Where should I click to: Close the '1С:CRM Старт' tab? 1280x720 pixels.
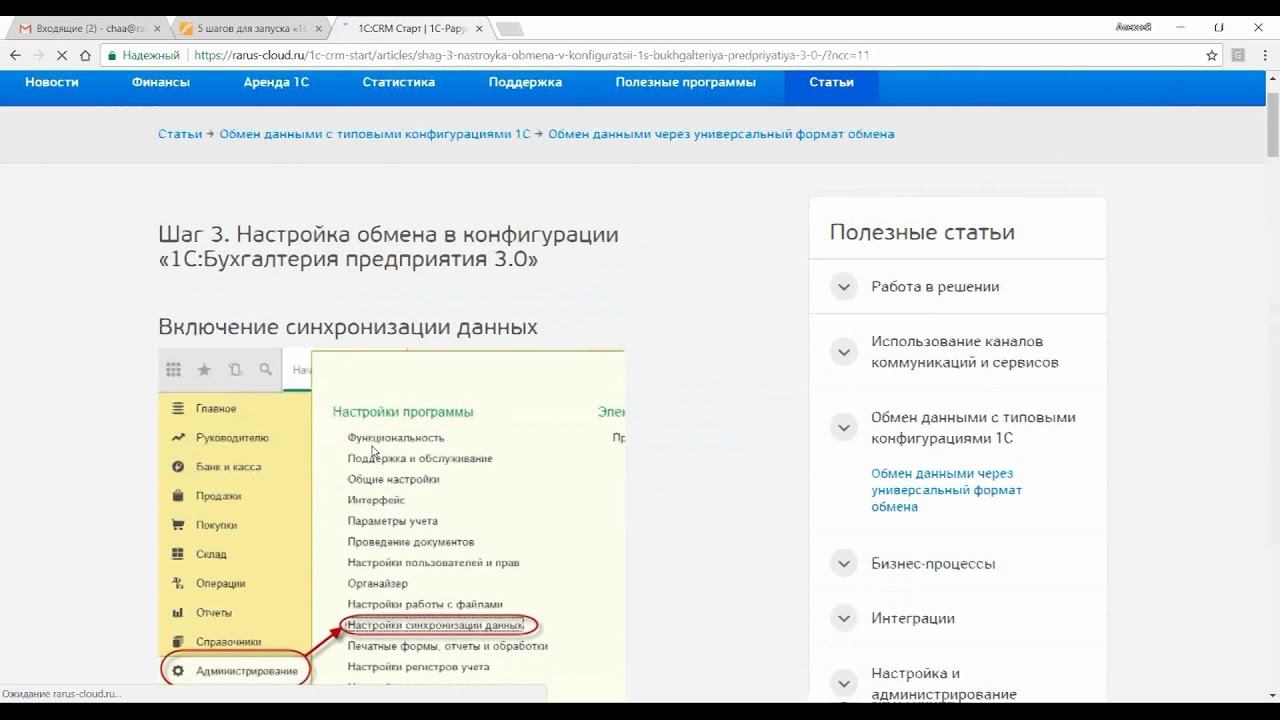pos(479,29)
